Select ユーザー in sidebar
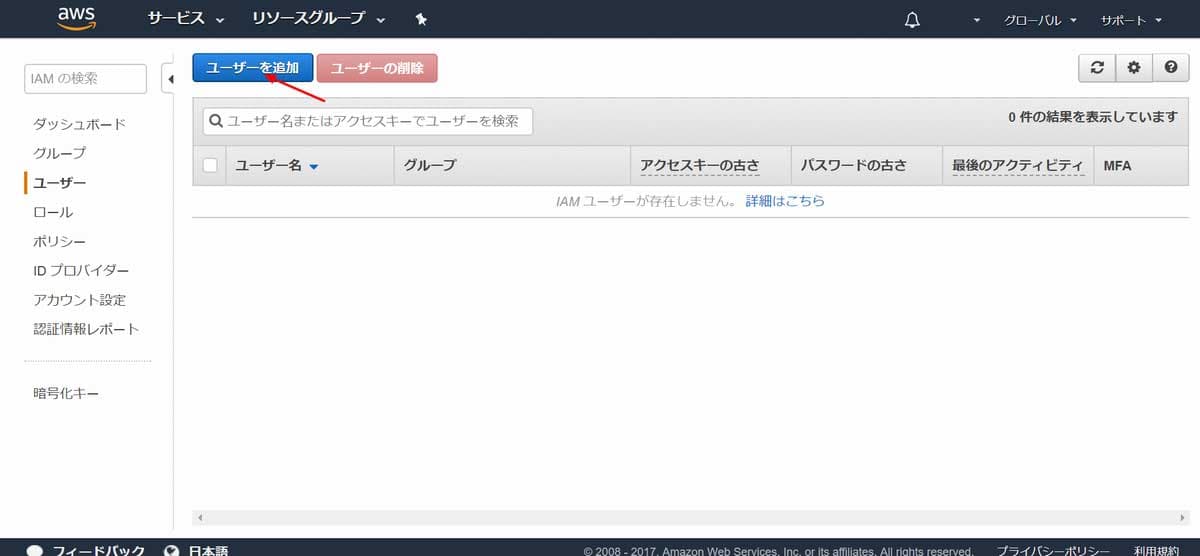 click(60, 183)
